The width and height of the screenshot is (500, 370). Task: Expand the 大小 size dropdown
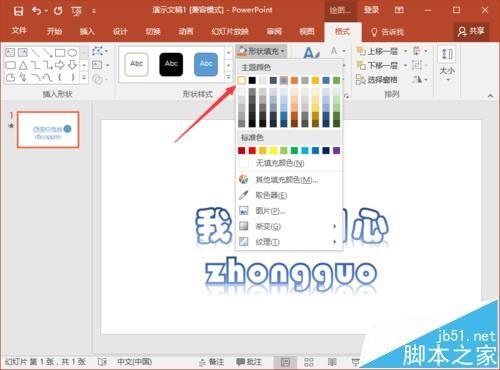(x=447, y=65)
